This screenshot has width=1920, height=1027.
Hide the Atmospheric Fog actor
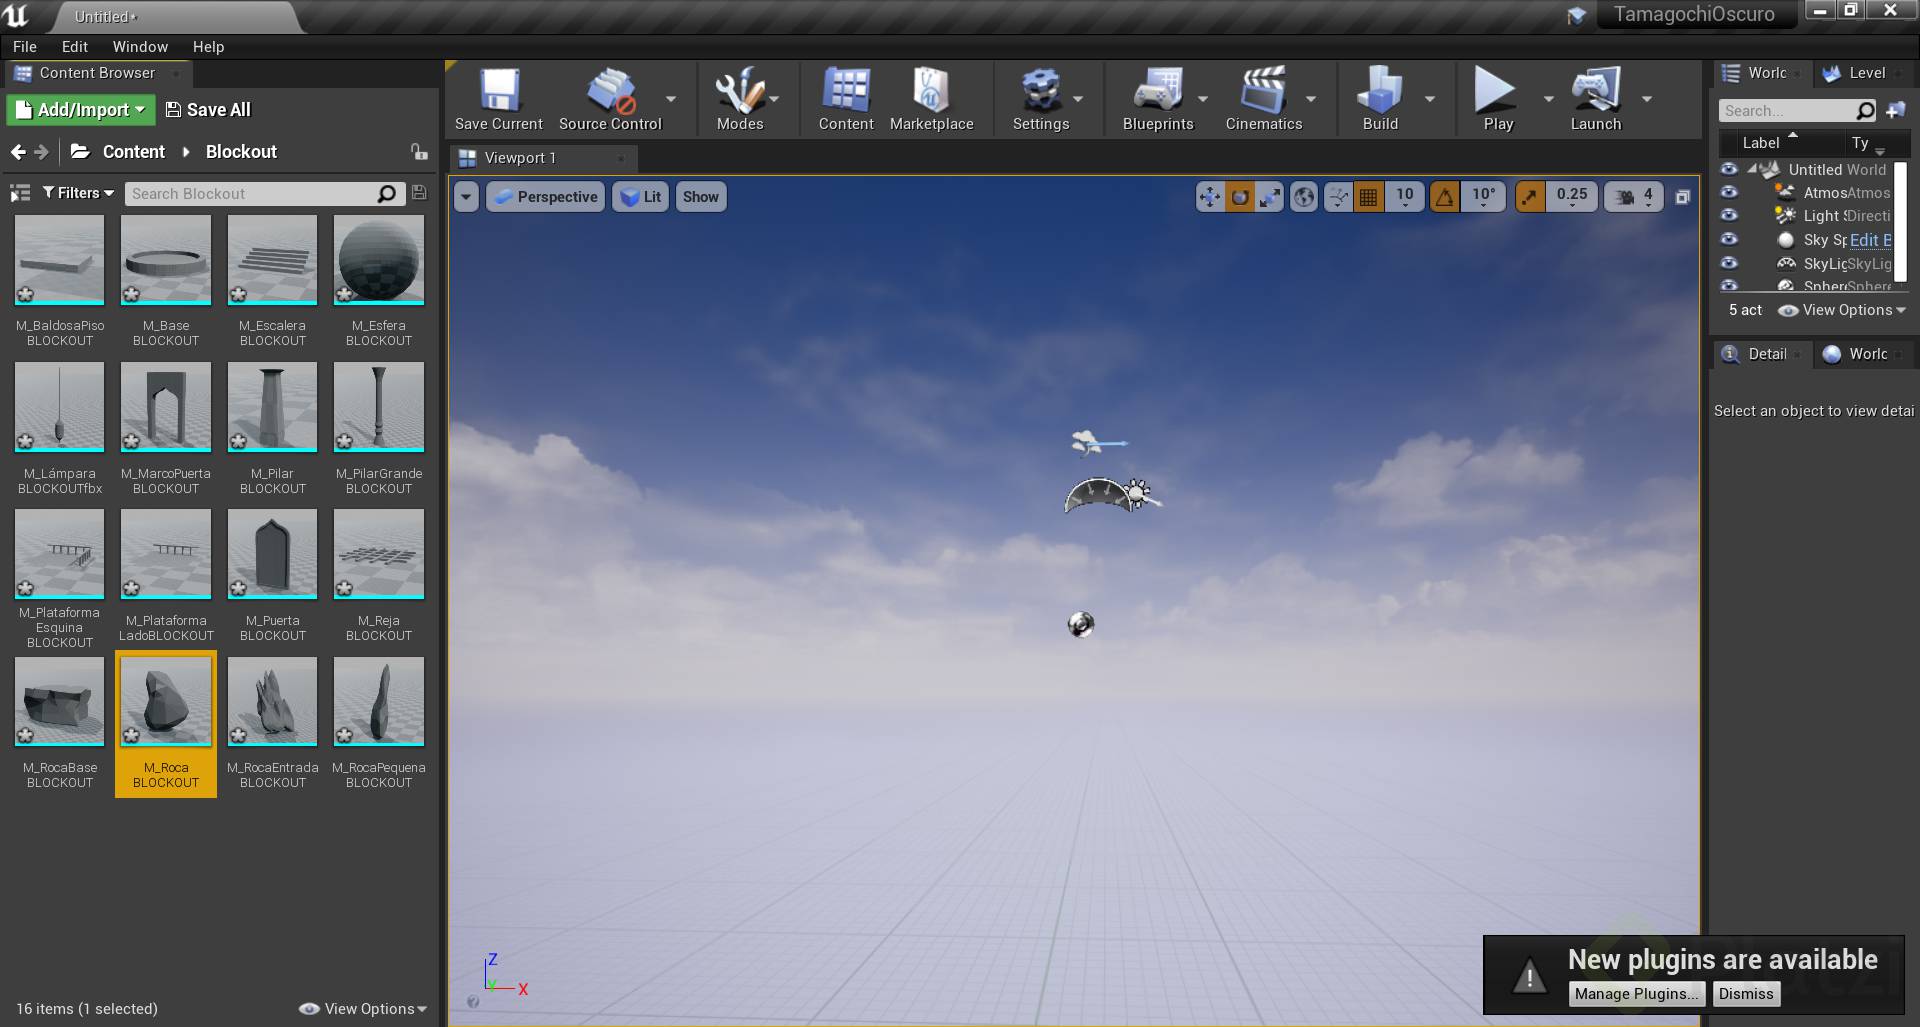1729,192
